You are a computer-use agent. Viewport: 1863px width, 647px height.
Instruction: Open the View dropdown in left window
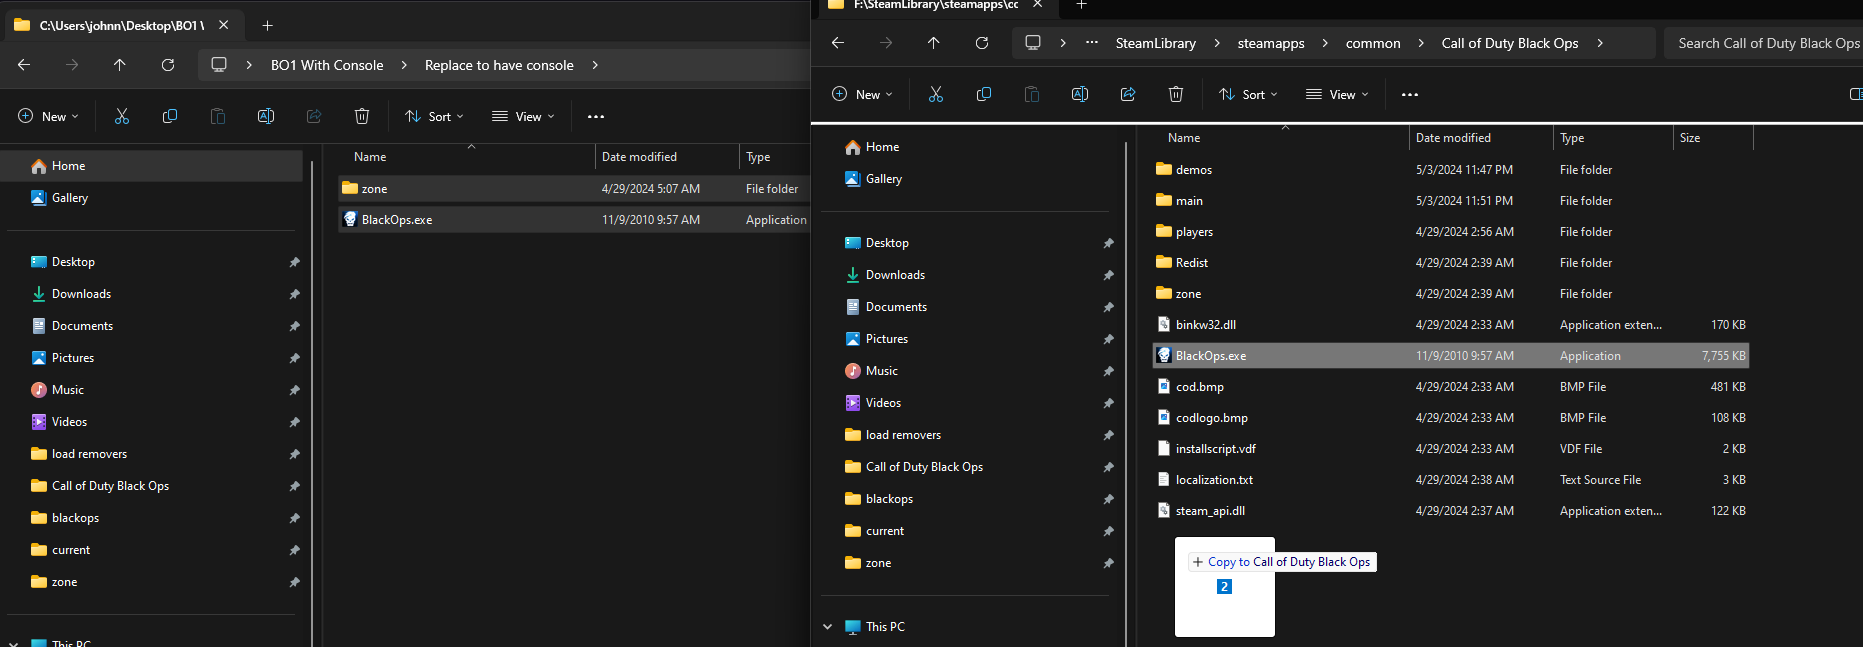pyautogui.click(x=523, y=116)
